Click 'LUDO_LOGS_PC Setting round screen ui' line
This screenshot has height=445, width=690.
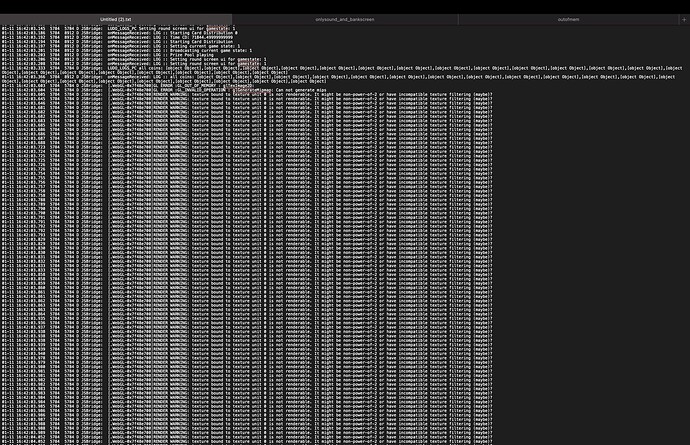(x=118, y=28)
